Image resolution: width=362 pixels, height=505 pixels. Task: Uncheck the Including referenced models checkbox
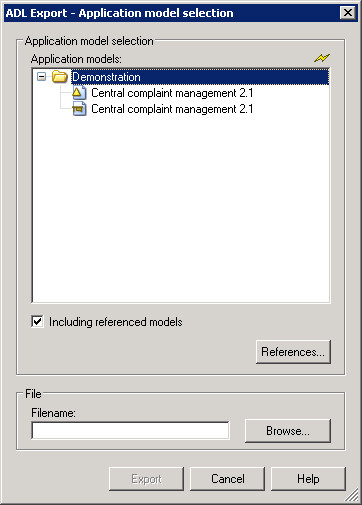[37, 322]
